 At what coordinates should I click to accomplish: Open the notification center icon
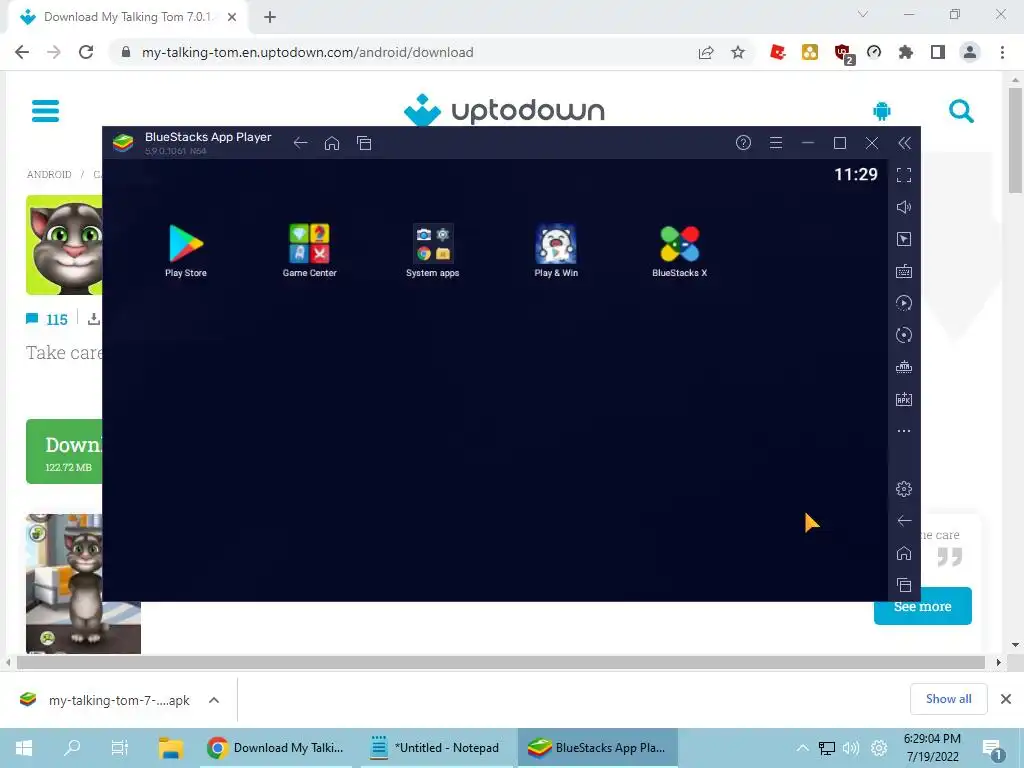point(993,748)
